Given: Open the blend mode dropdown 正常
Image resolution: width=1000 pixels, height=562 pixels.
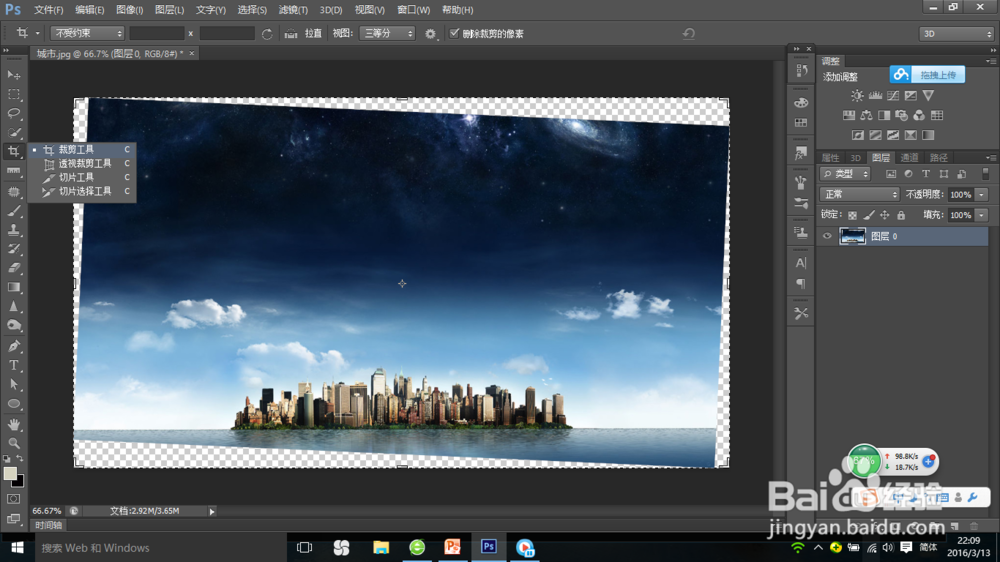Looking at the screenshot, I should click(x=859, y=194).
